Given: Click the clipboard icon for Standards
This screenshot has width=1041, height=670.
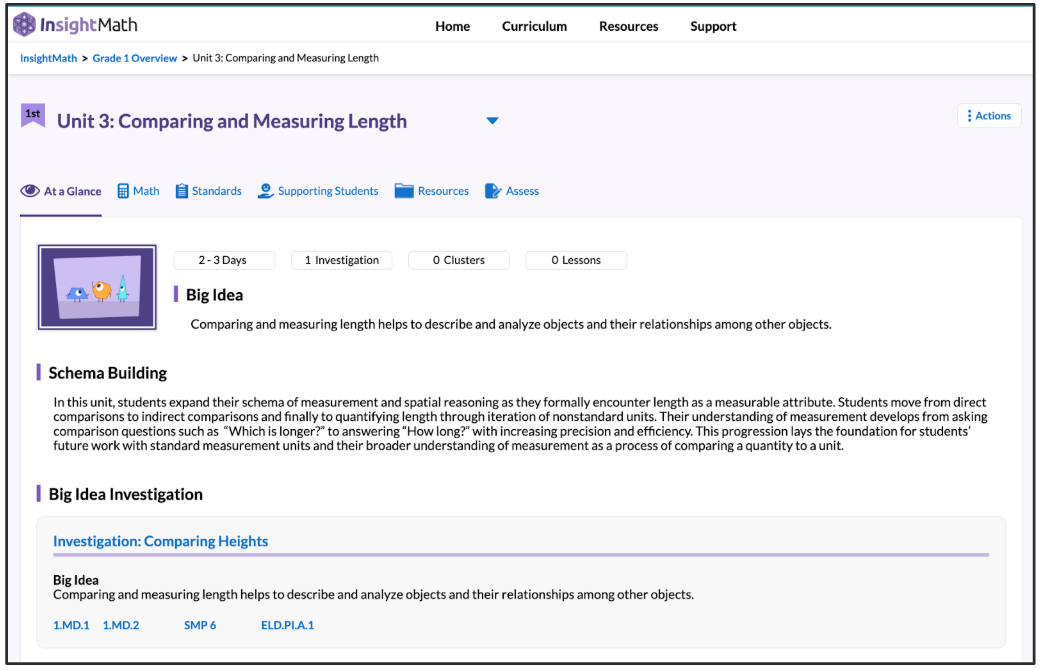Looking at the screenshot, I should point(181,191).
